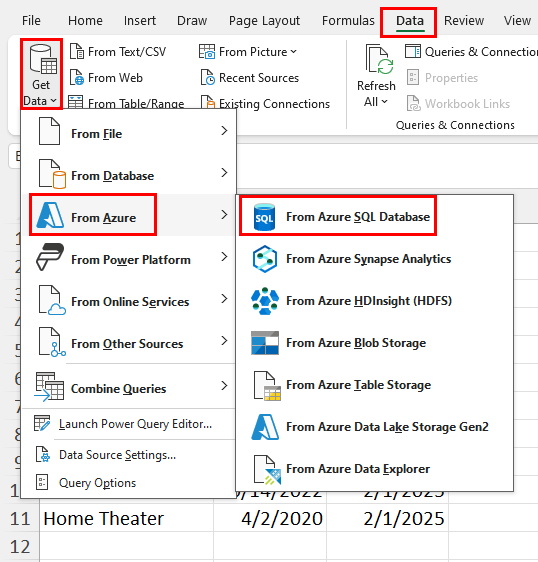
Task: Click the From Web globe icon
Action: click(x=77, y=77)
